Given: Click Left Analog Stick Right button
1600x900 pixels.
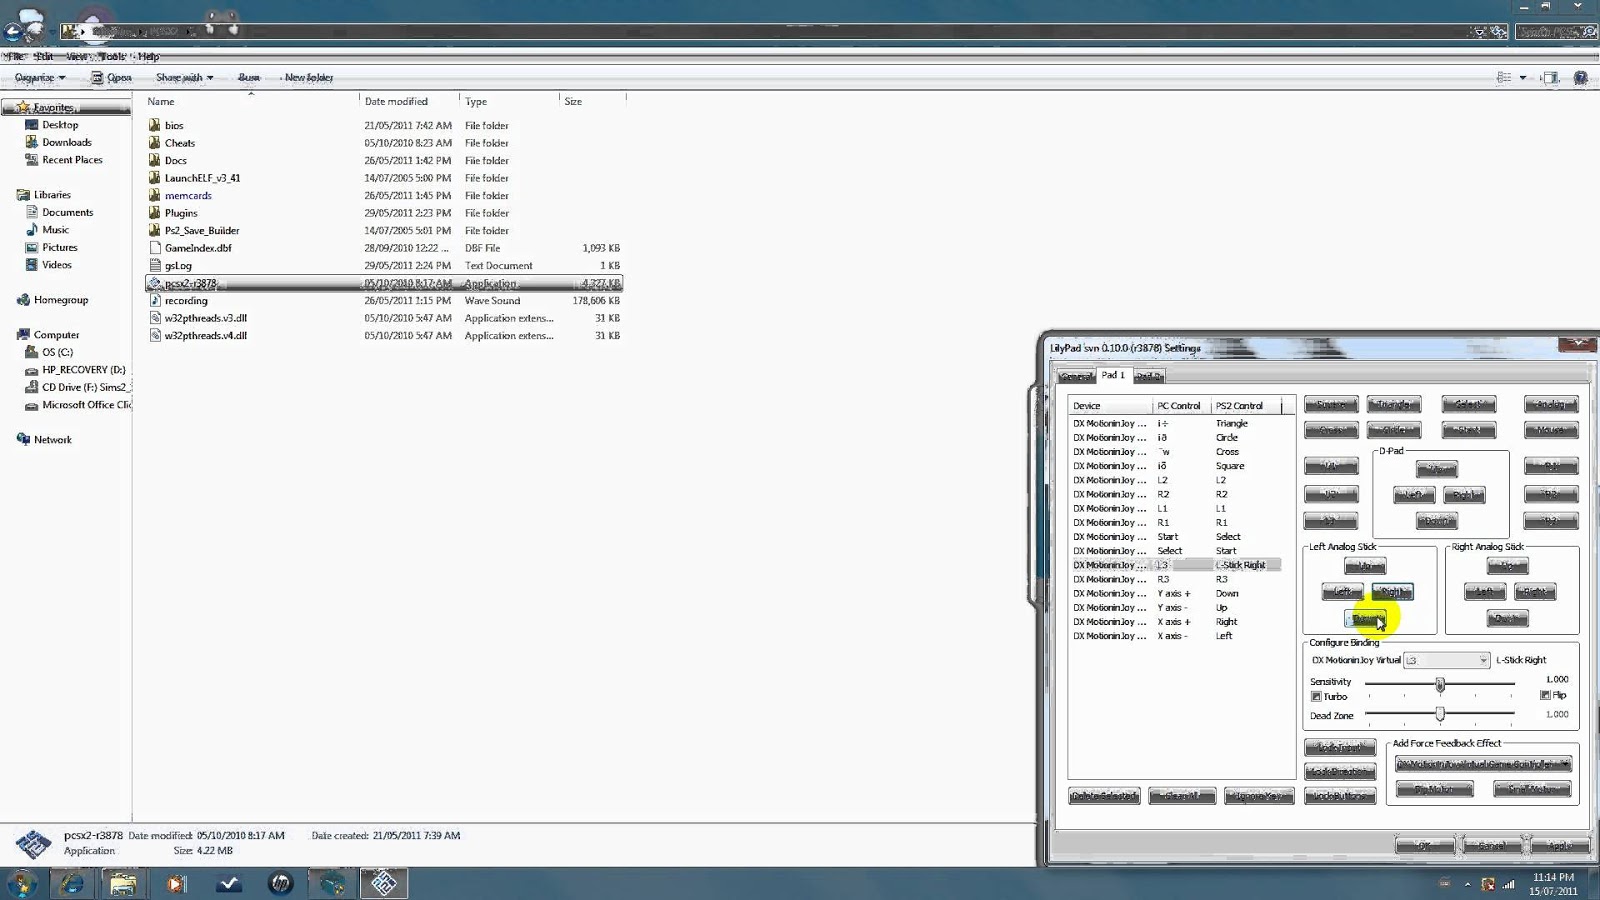Looking at the screenshot, I should [1392, 592].
